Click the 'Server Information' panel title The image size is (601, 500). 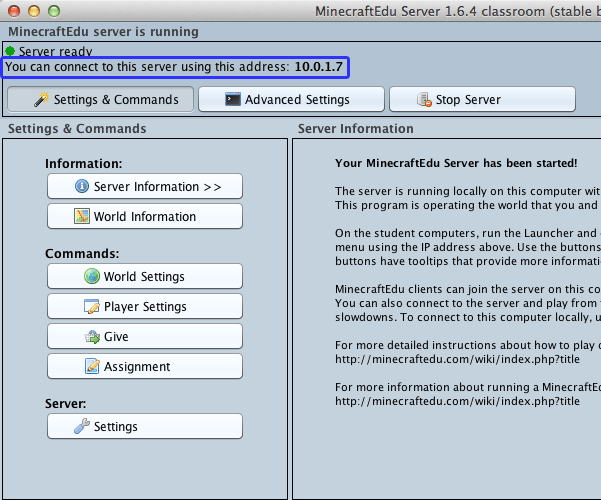356,129
